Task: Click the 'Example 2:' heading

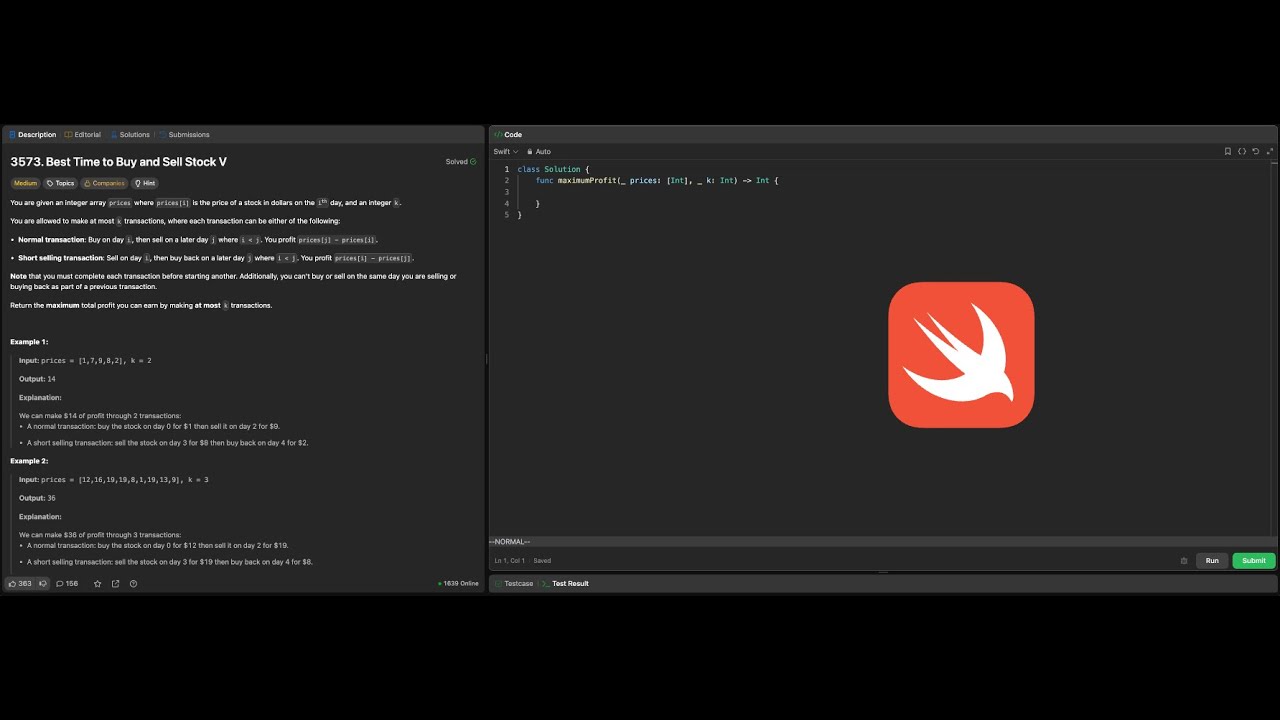Action: [29, 461]
